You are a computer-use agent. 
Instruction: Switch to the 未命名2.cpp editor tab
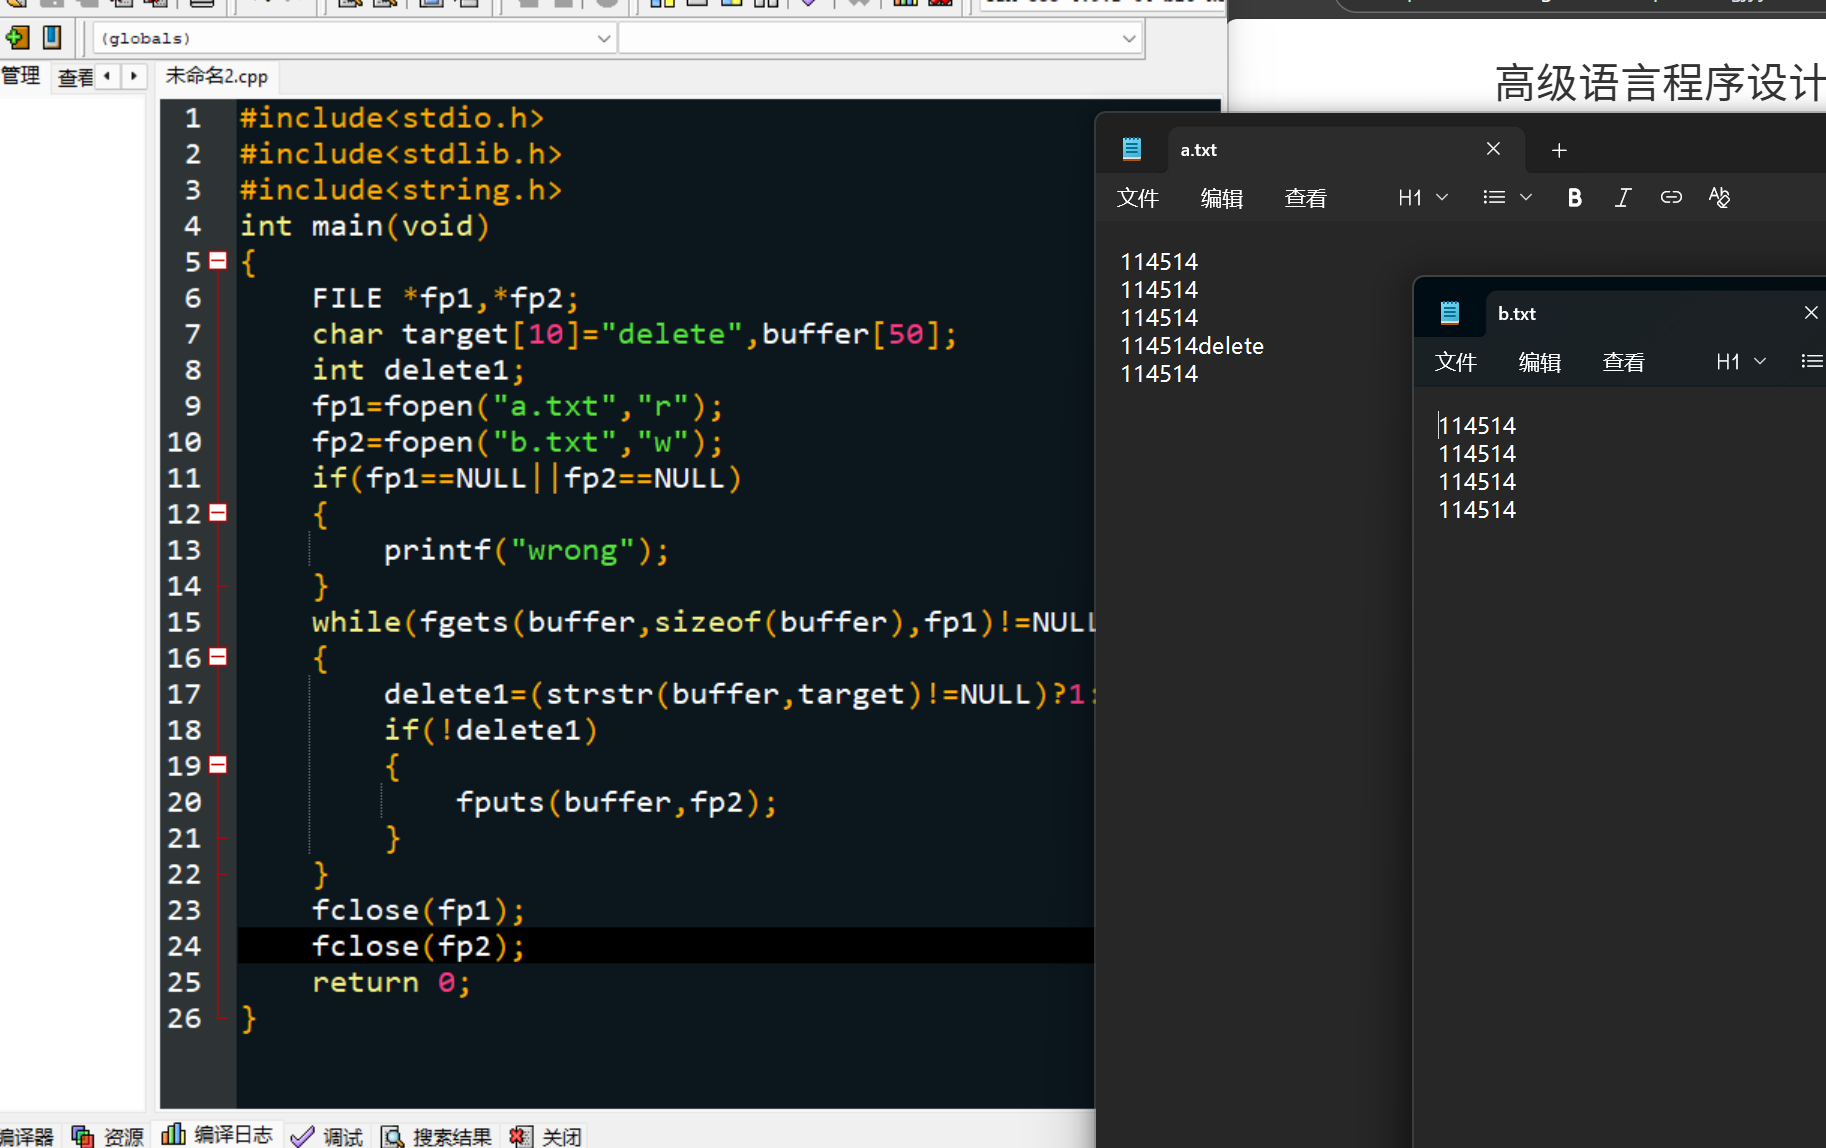pyautogui.click(x=217, y=76)
